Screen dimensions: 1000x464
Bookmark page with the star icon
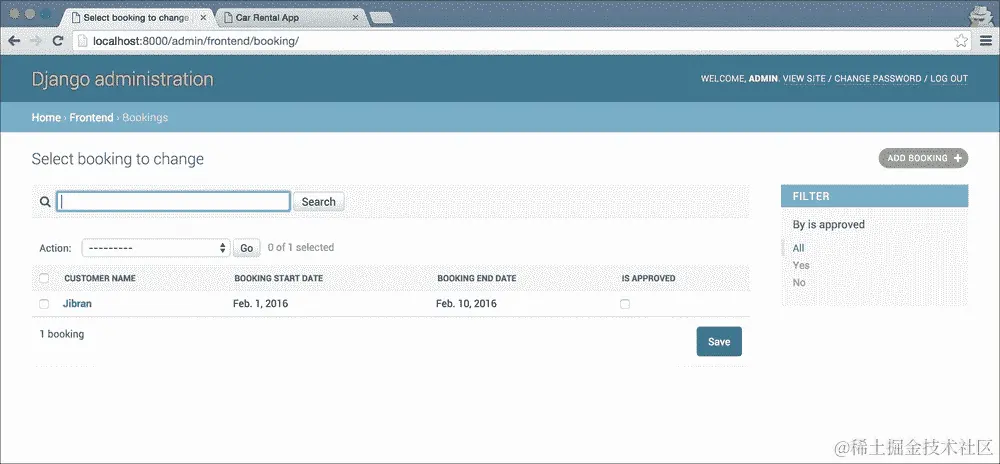coord(961,41)
